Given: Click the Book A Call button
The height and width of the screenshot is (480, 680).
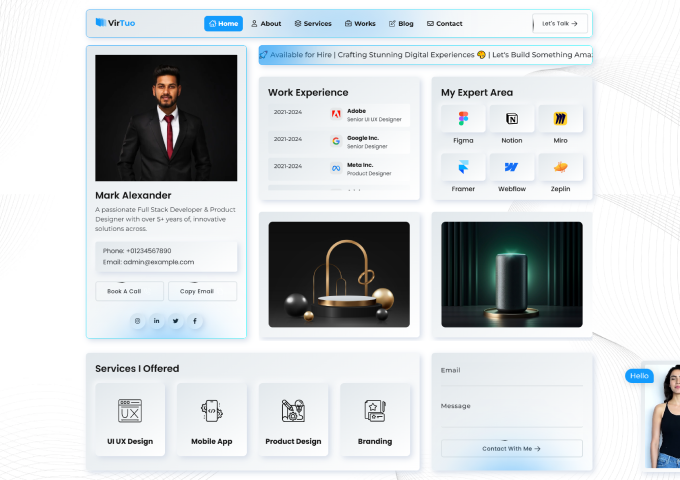Looking at the screenshot, I should [129, 291].
